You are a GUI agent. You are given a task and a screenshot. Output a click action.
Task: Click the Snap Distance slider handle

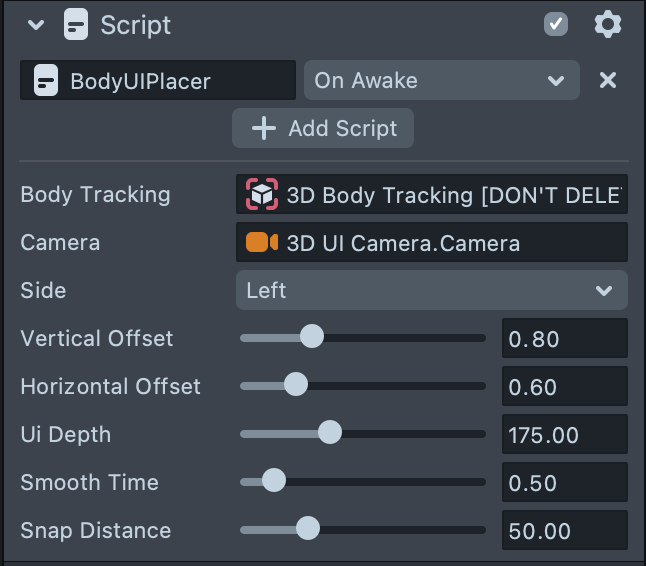(x=308, y=530)
